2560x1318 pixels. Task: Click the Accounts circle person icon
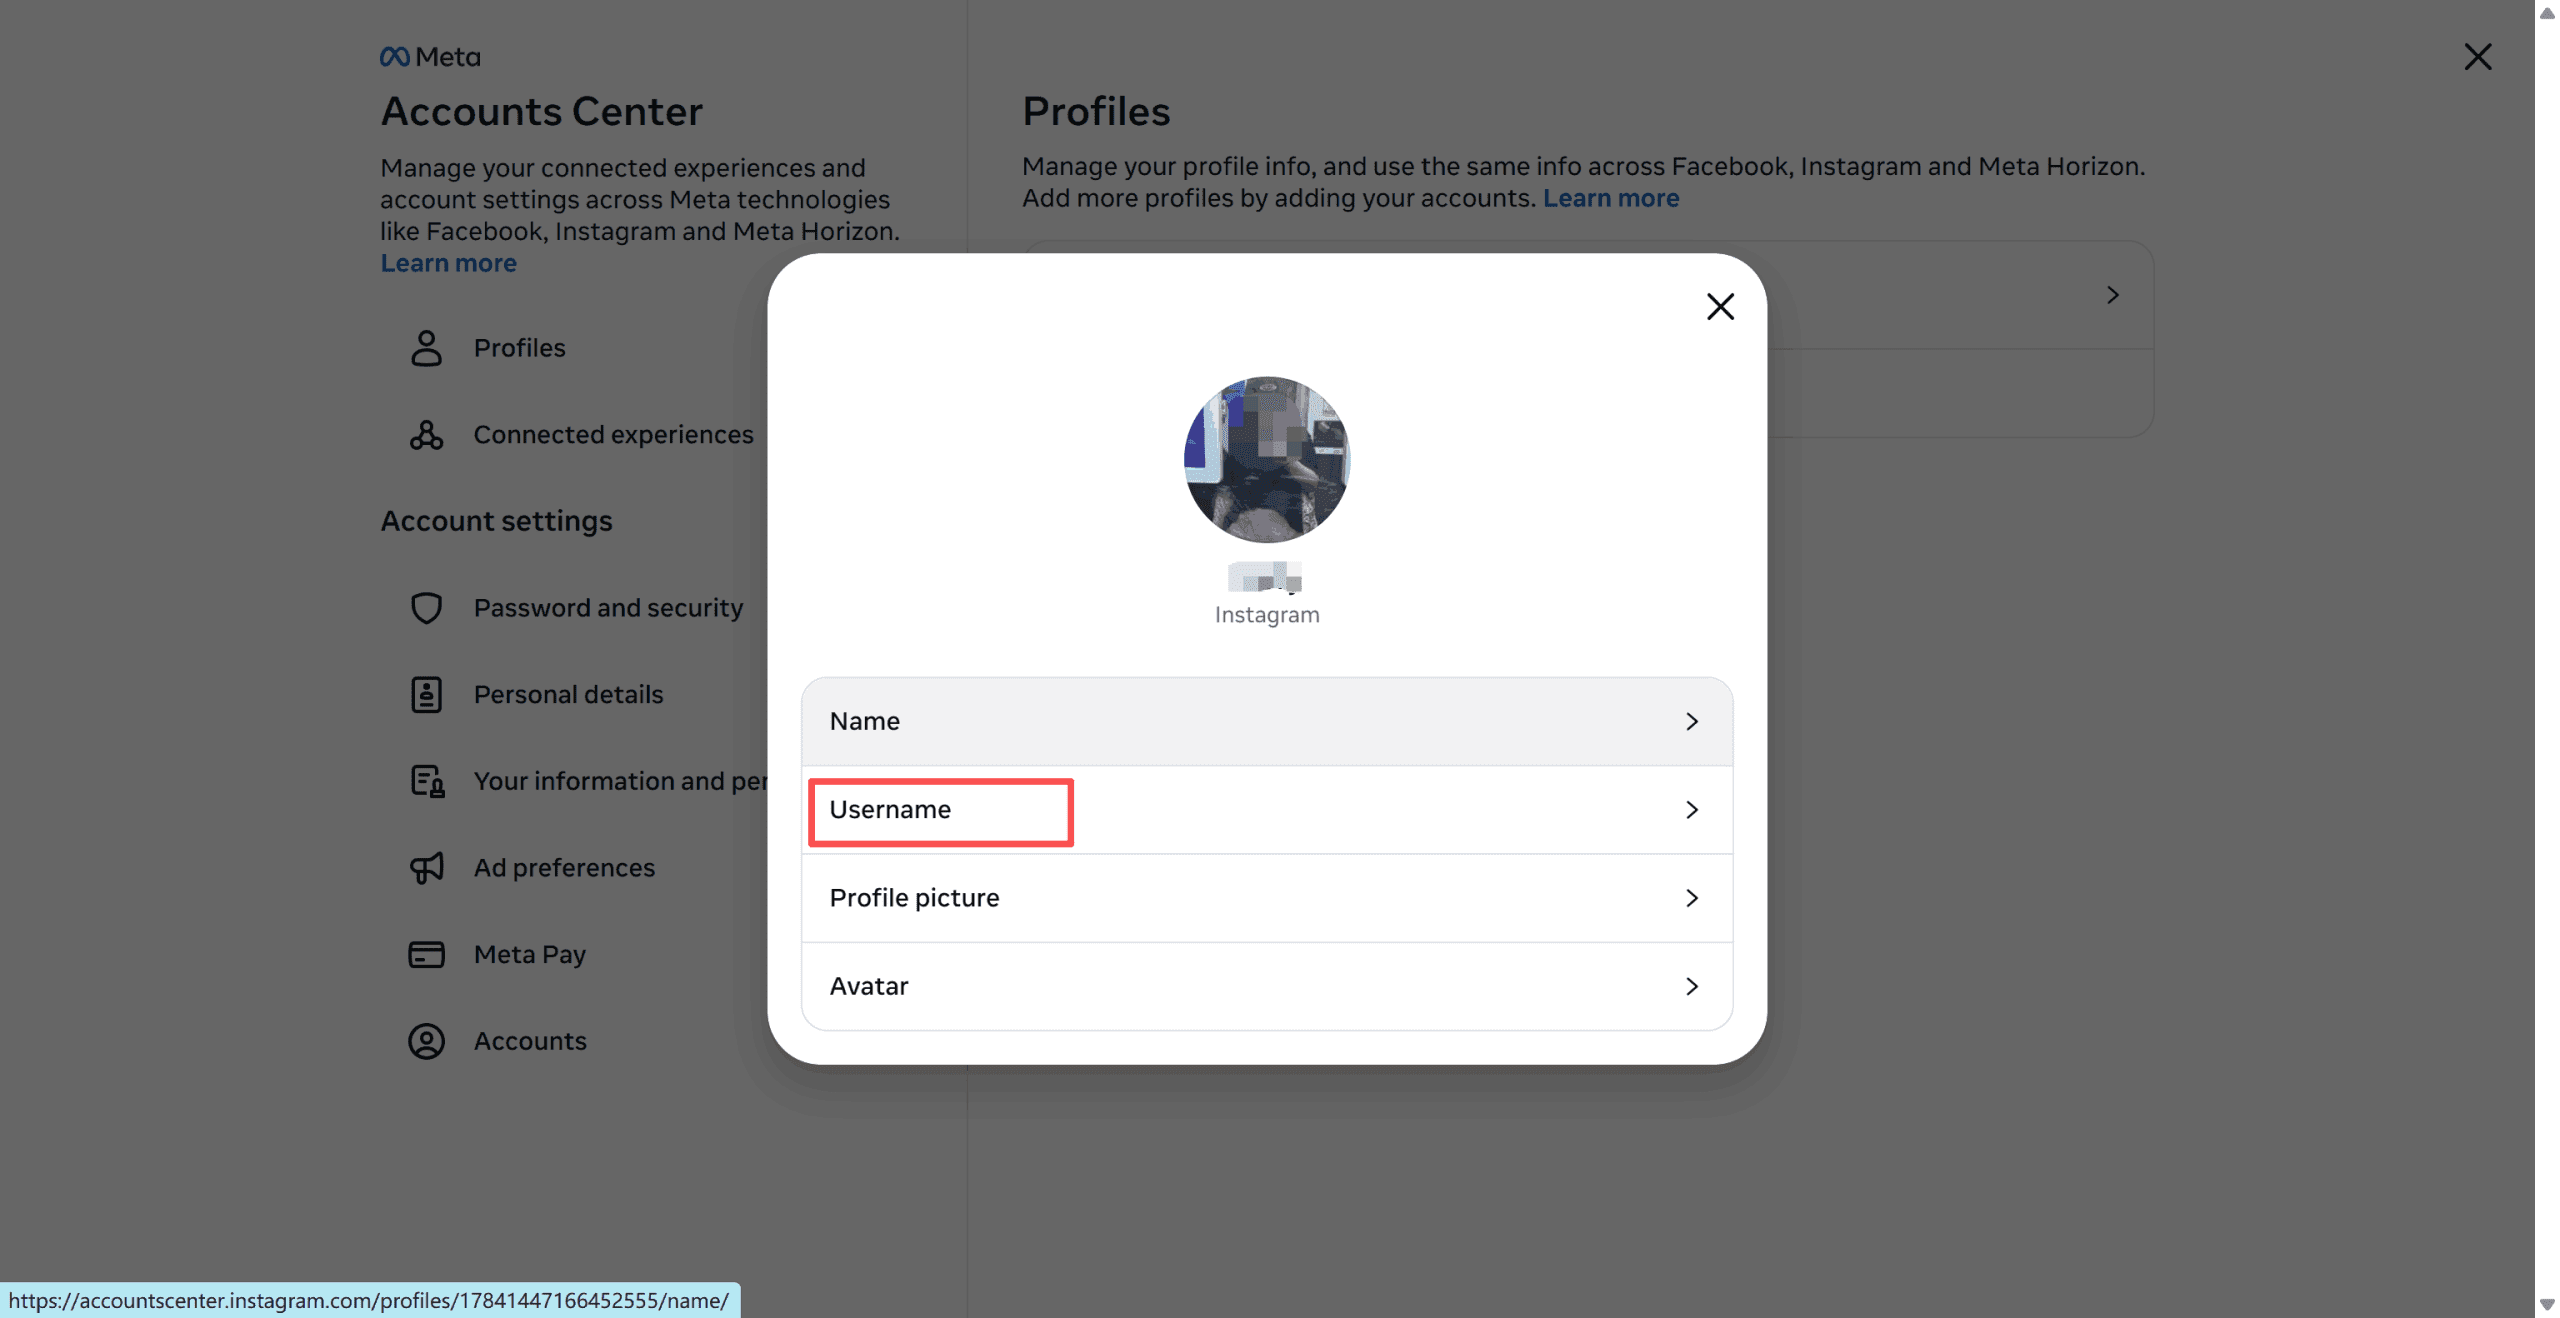pos(426,1041)
